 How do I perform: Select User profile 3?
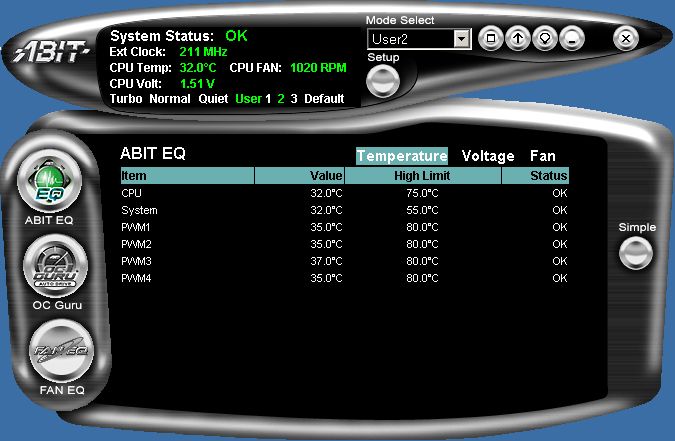pyautogui.click(x=294, y=99)
